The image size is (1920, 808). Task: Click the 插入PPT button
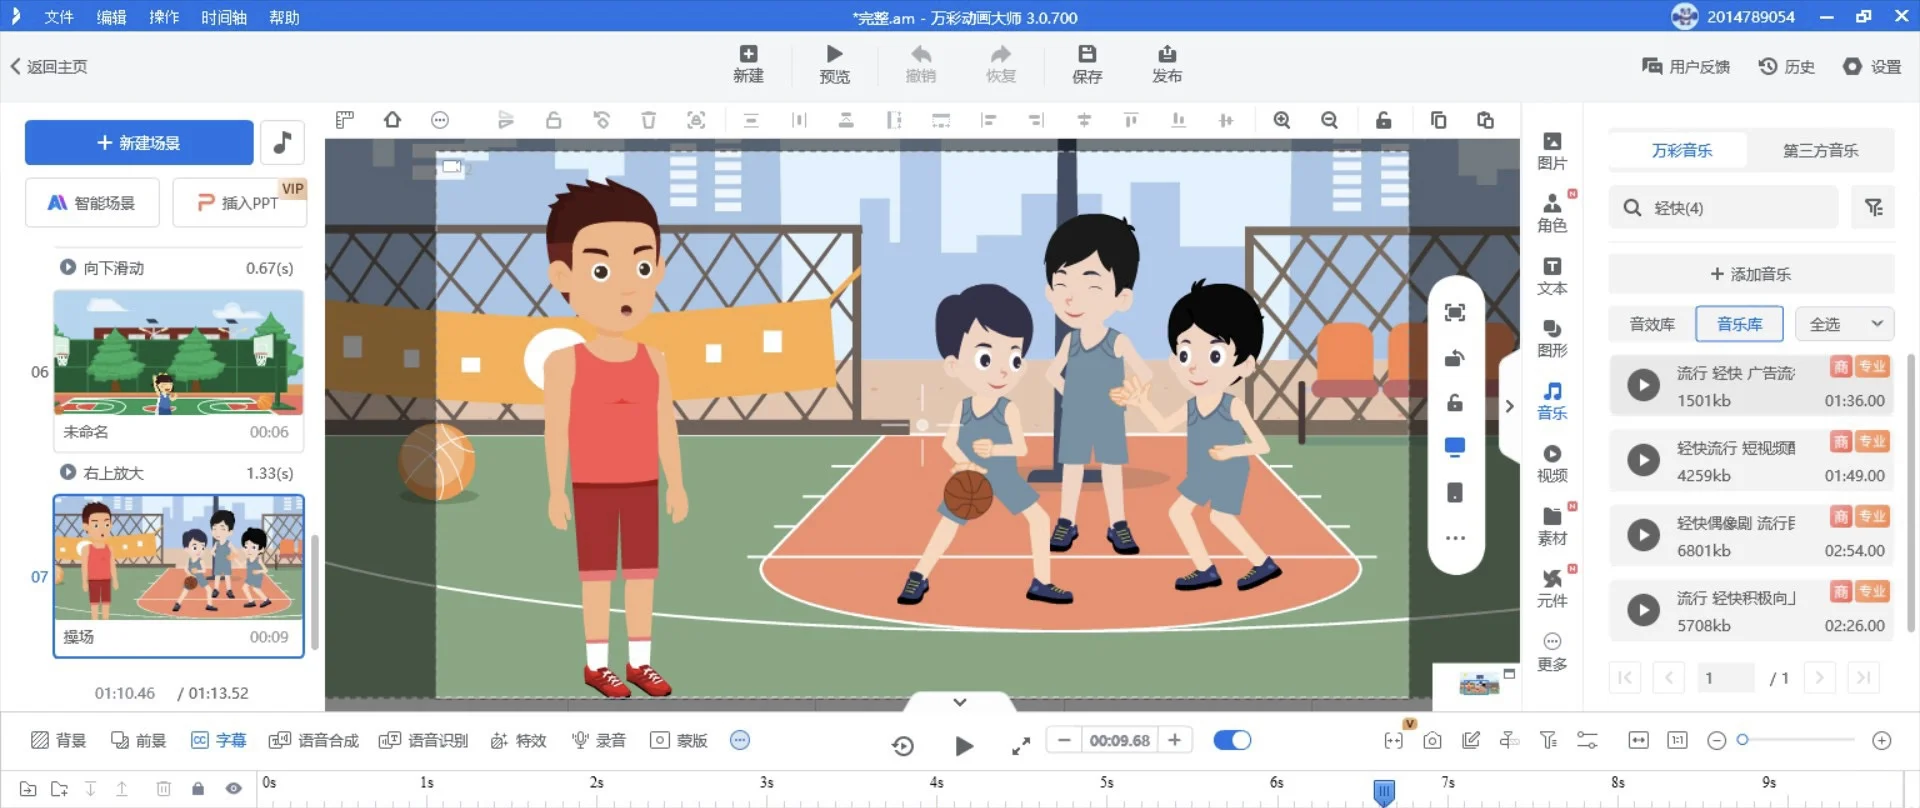[x=239, y=203]
